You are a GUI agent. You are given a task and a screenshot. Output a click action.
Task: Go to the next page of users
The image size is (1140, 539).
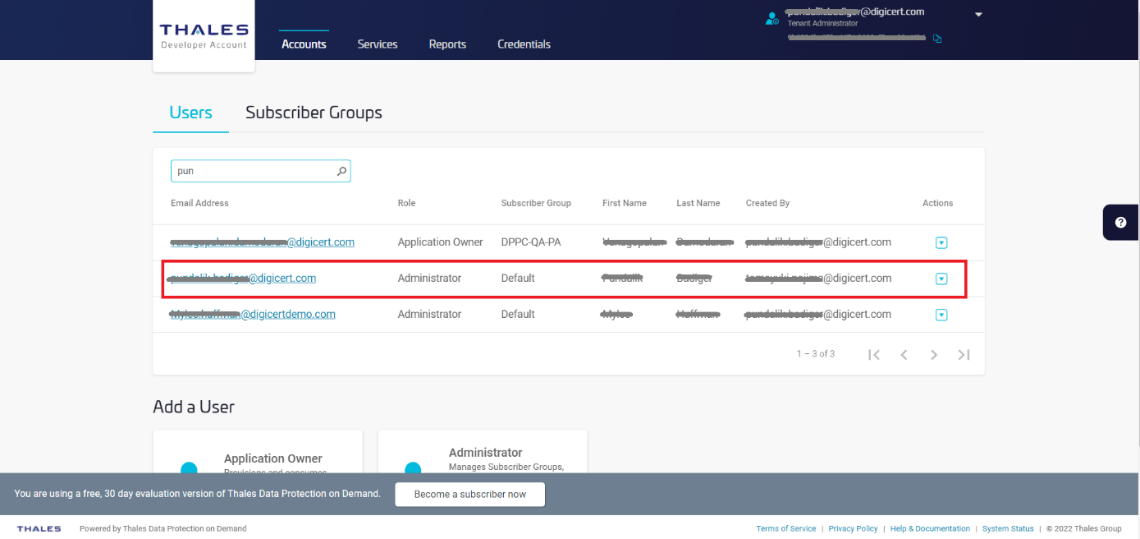click(x=934, y=354)
